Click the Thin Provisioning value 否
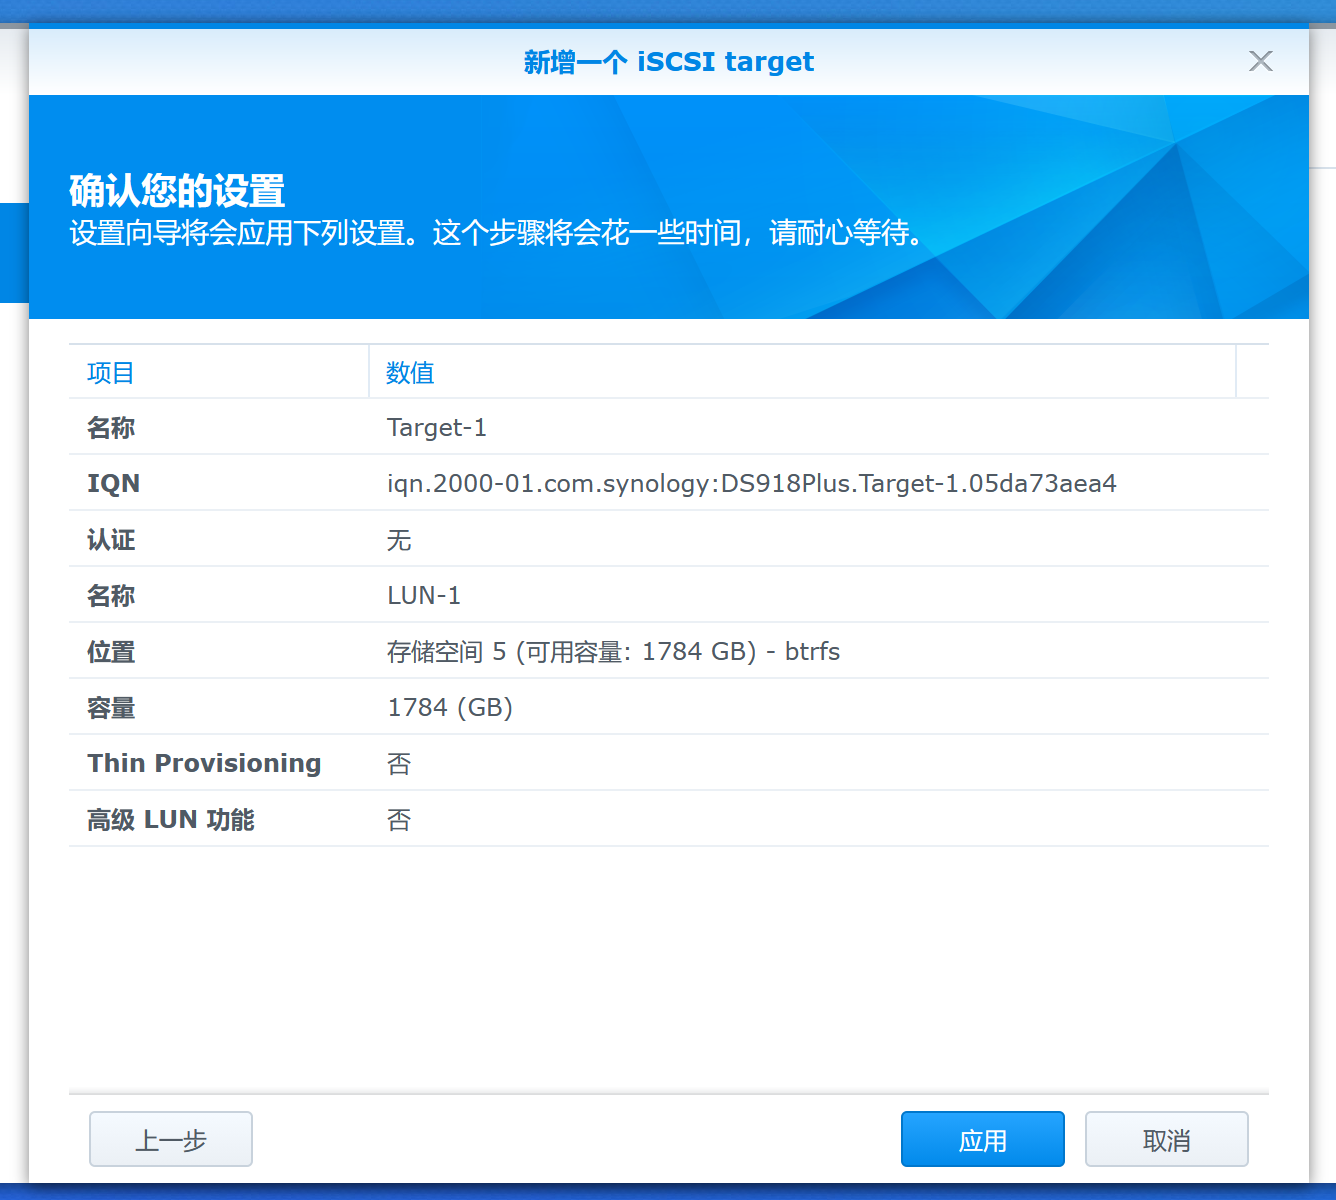 coord(399,764)
